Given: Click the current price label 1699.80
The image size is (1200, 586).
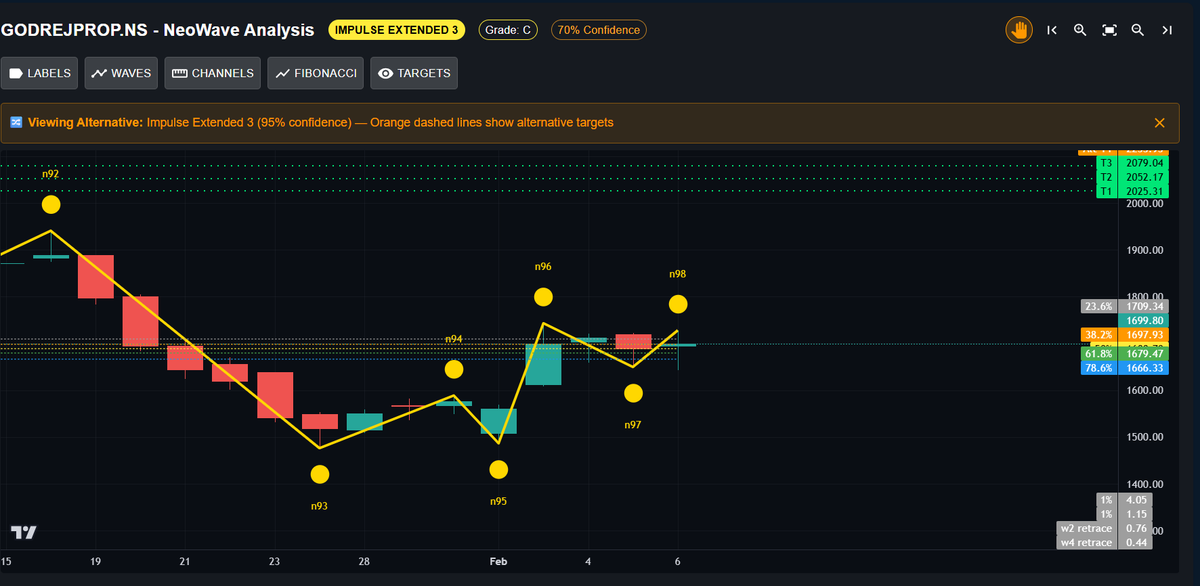Looking at the screenshot, I should [1144, 320].
